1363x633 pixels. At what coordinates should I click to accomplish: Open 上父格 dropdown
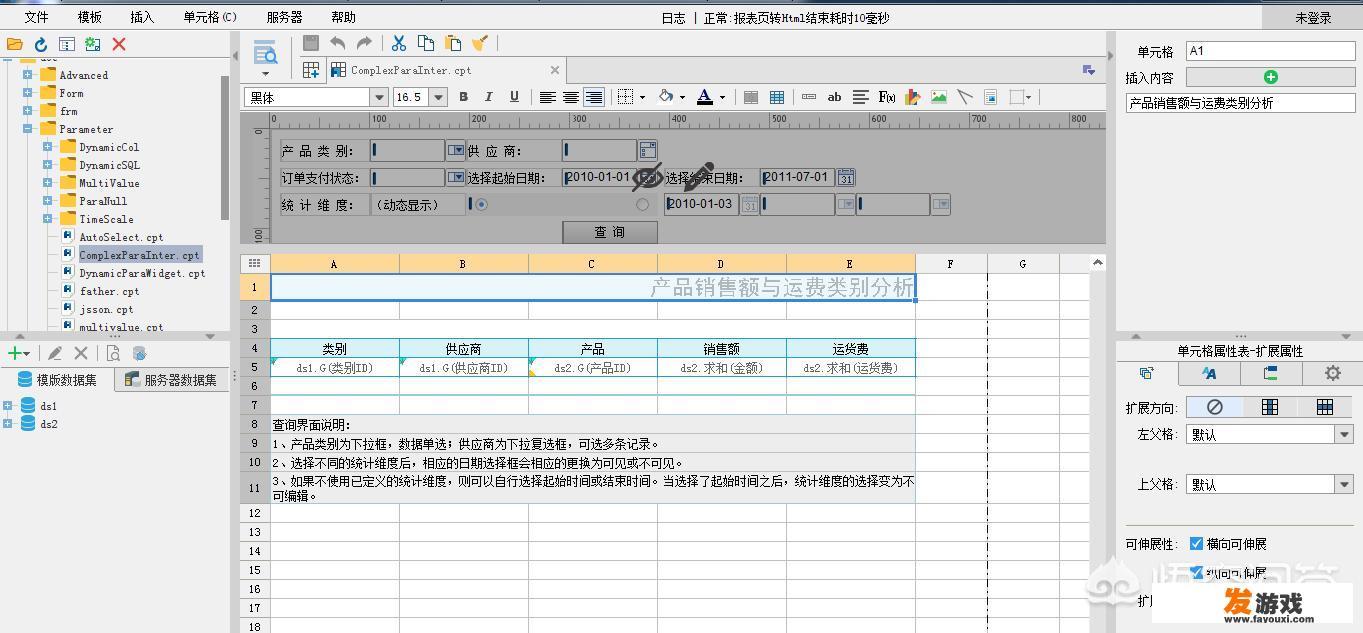click(x=1344, y=484)
